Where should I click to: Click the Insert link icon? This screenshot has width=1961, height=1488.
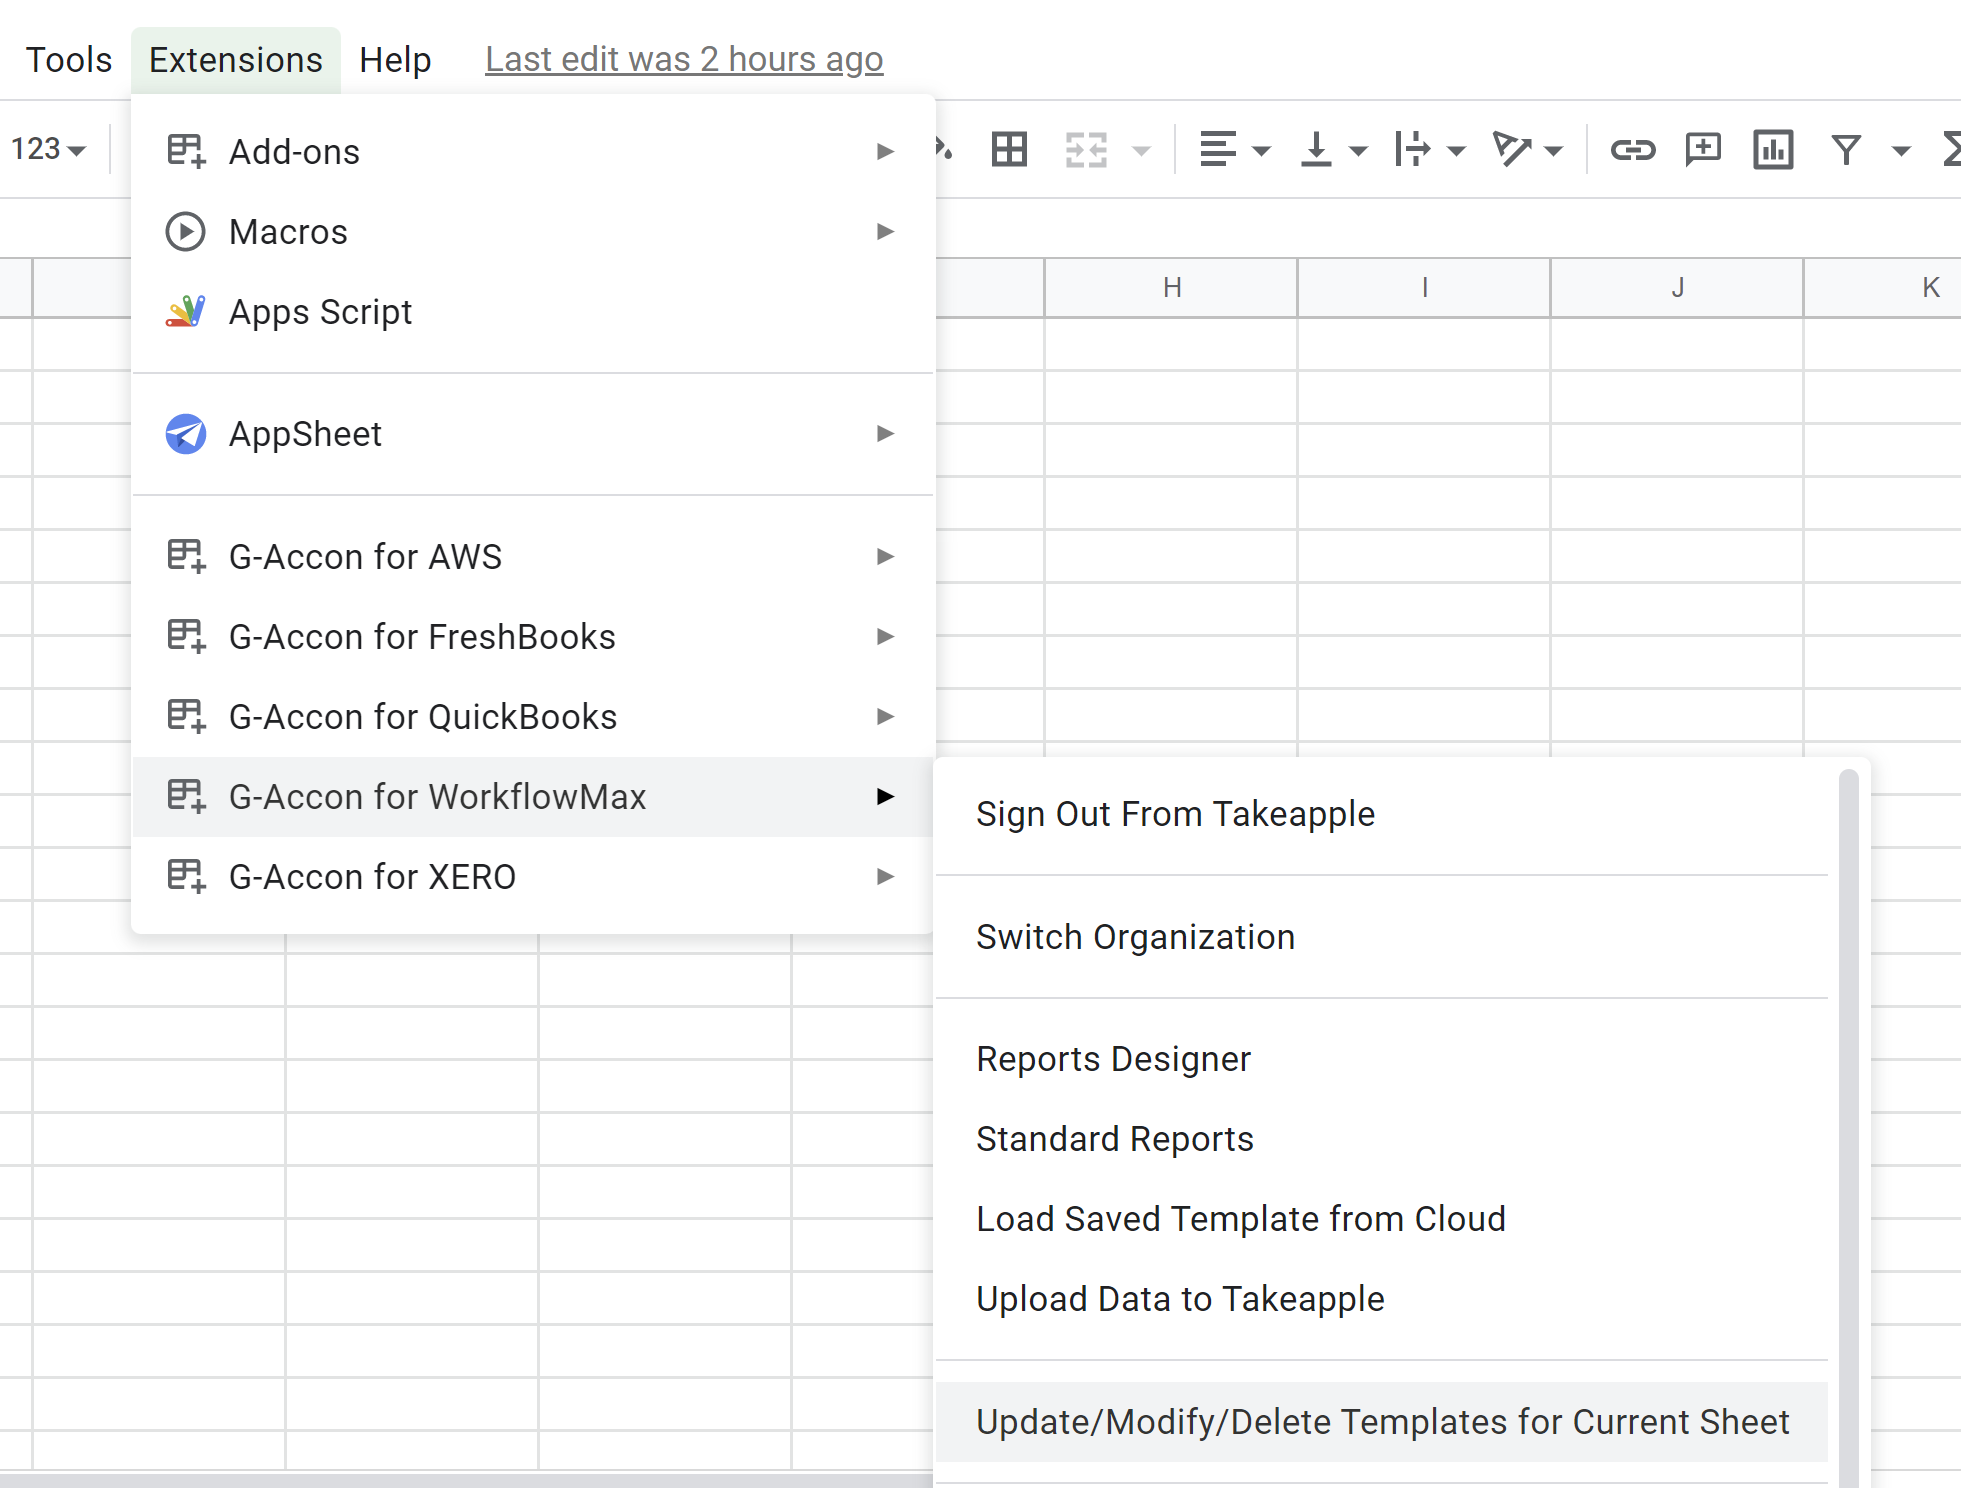pos(1633,150)
